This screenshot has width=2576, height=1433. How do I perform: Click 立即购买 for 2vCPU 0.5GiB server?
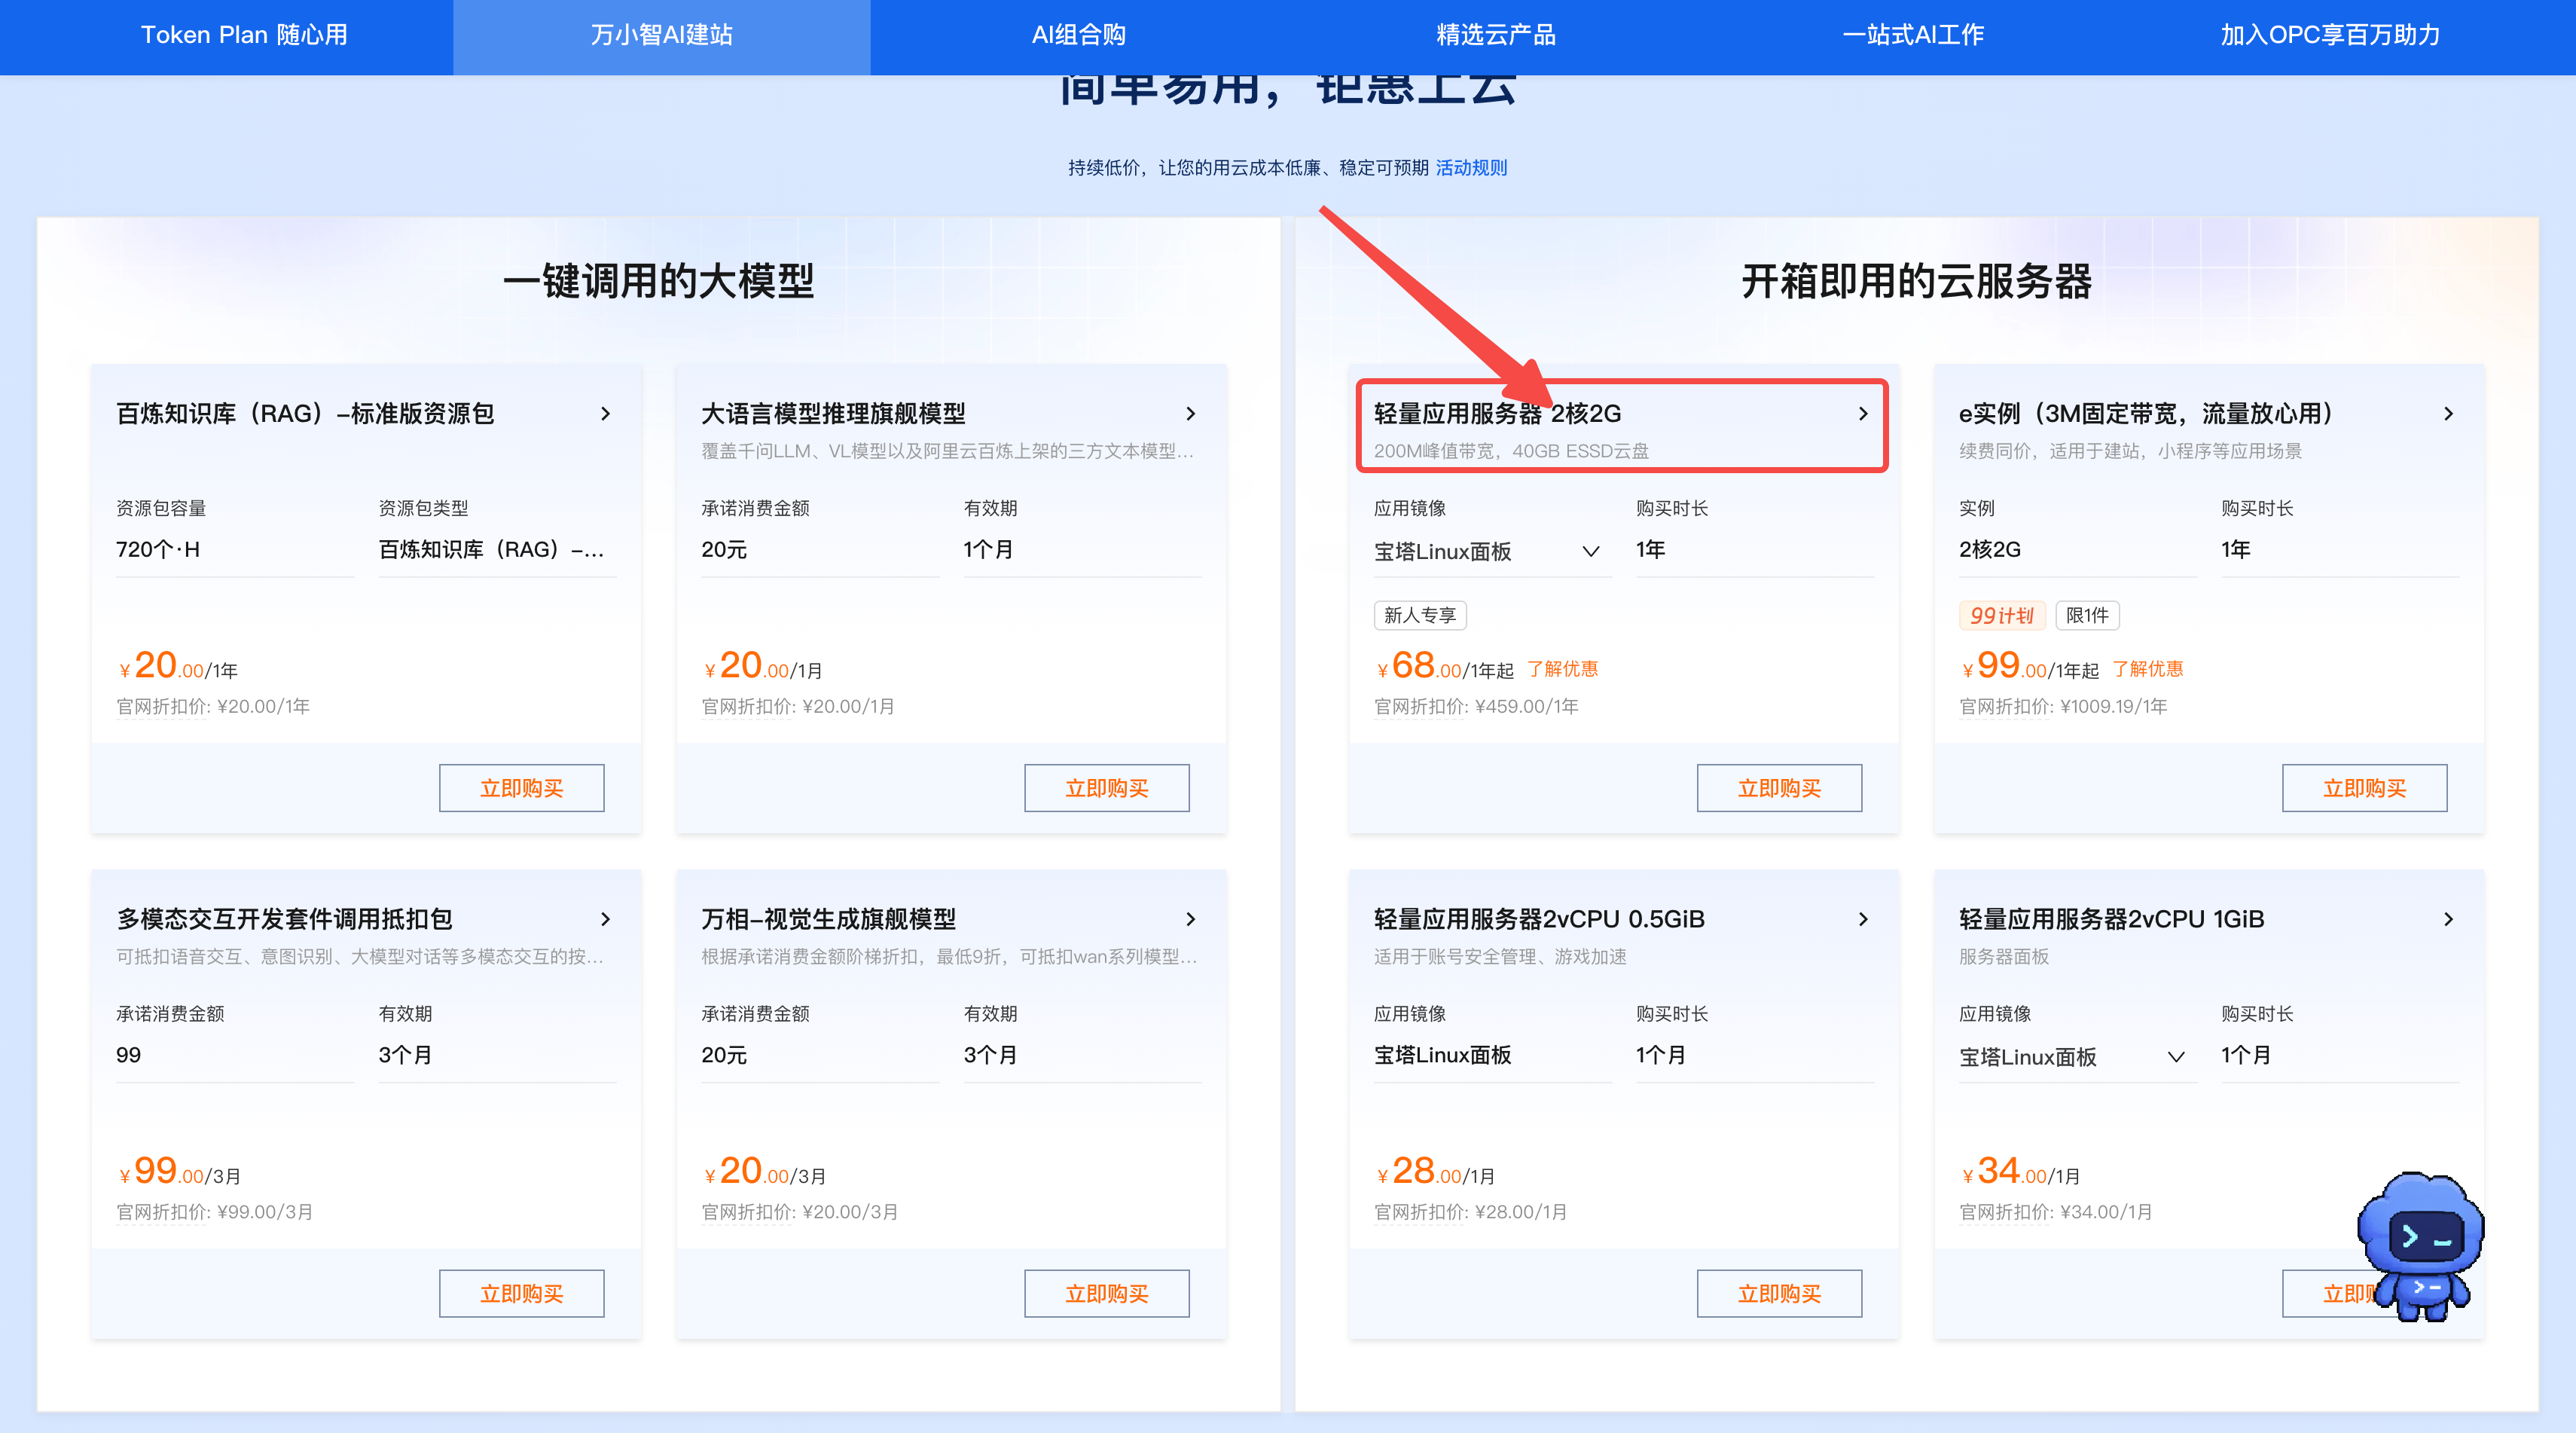(1780, 1293)
